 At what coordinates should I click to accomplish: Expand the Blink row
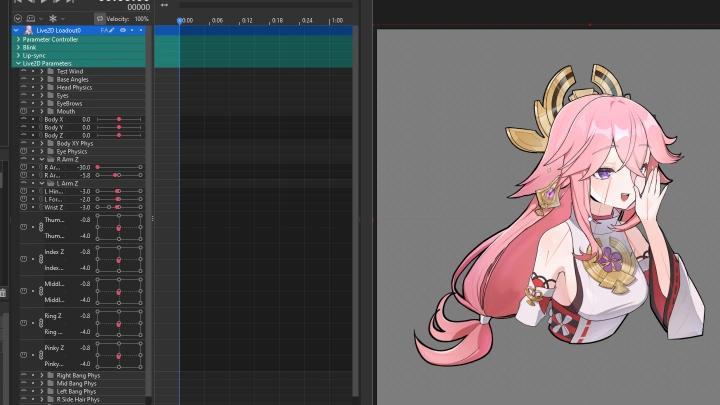18,47
